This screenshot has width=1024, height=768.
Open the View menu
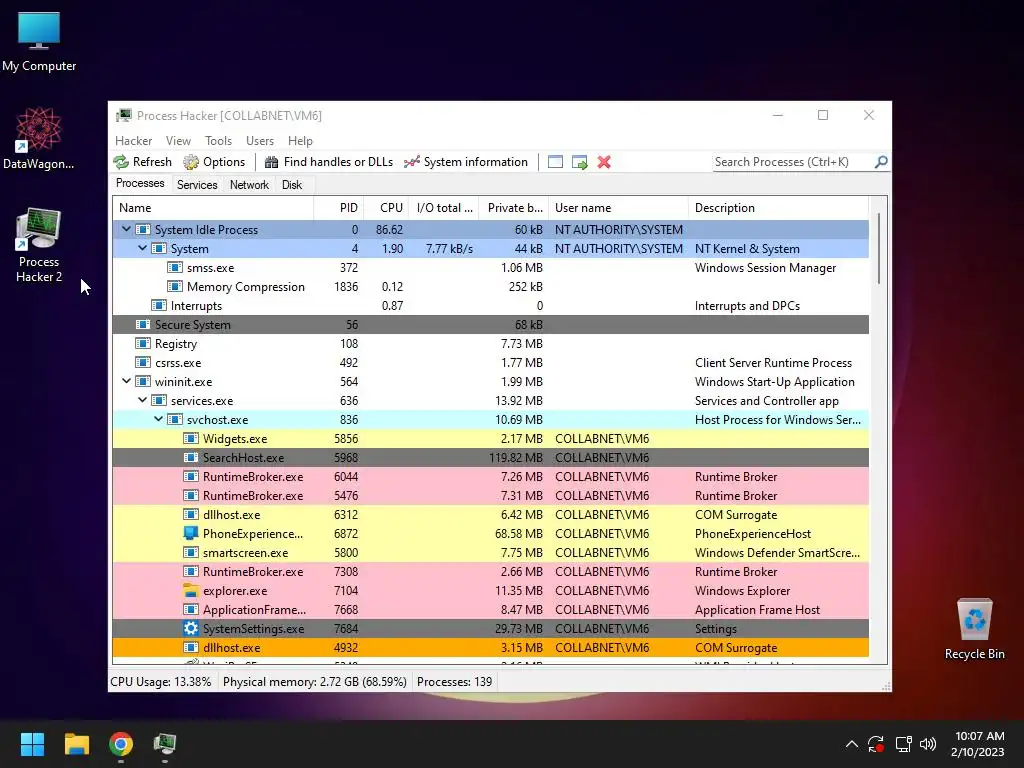pyautogui.click(x=178, y=140)
